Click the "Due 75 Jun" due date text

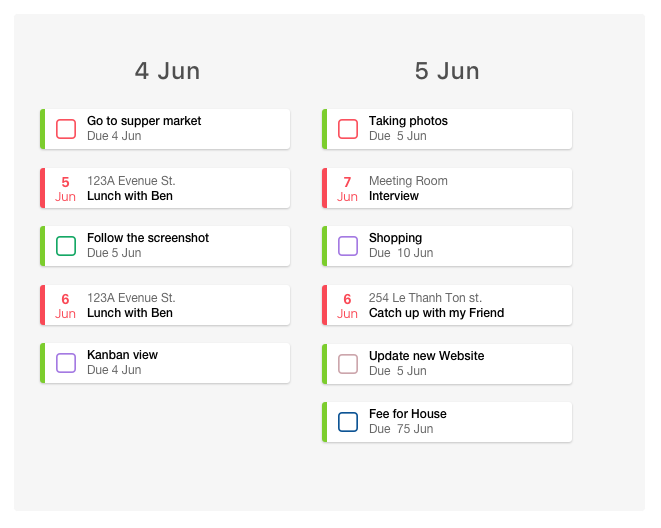(401, 429)
